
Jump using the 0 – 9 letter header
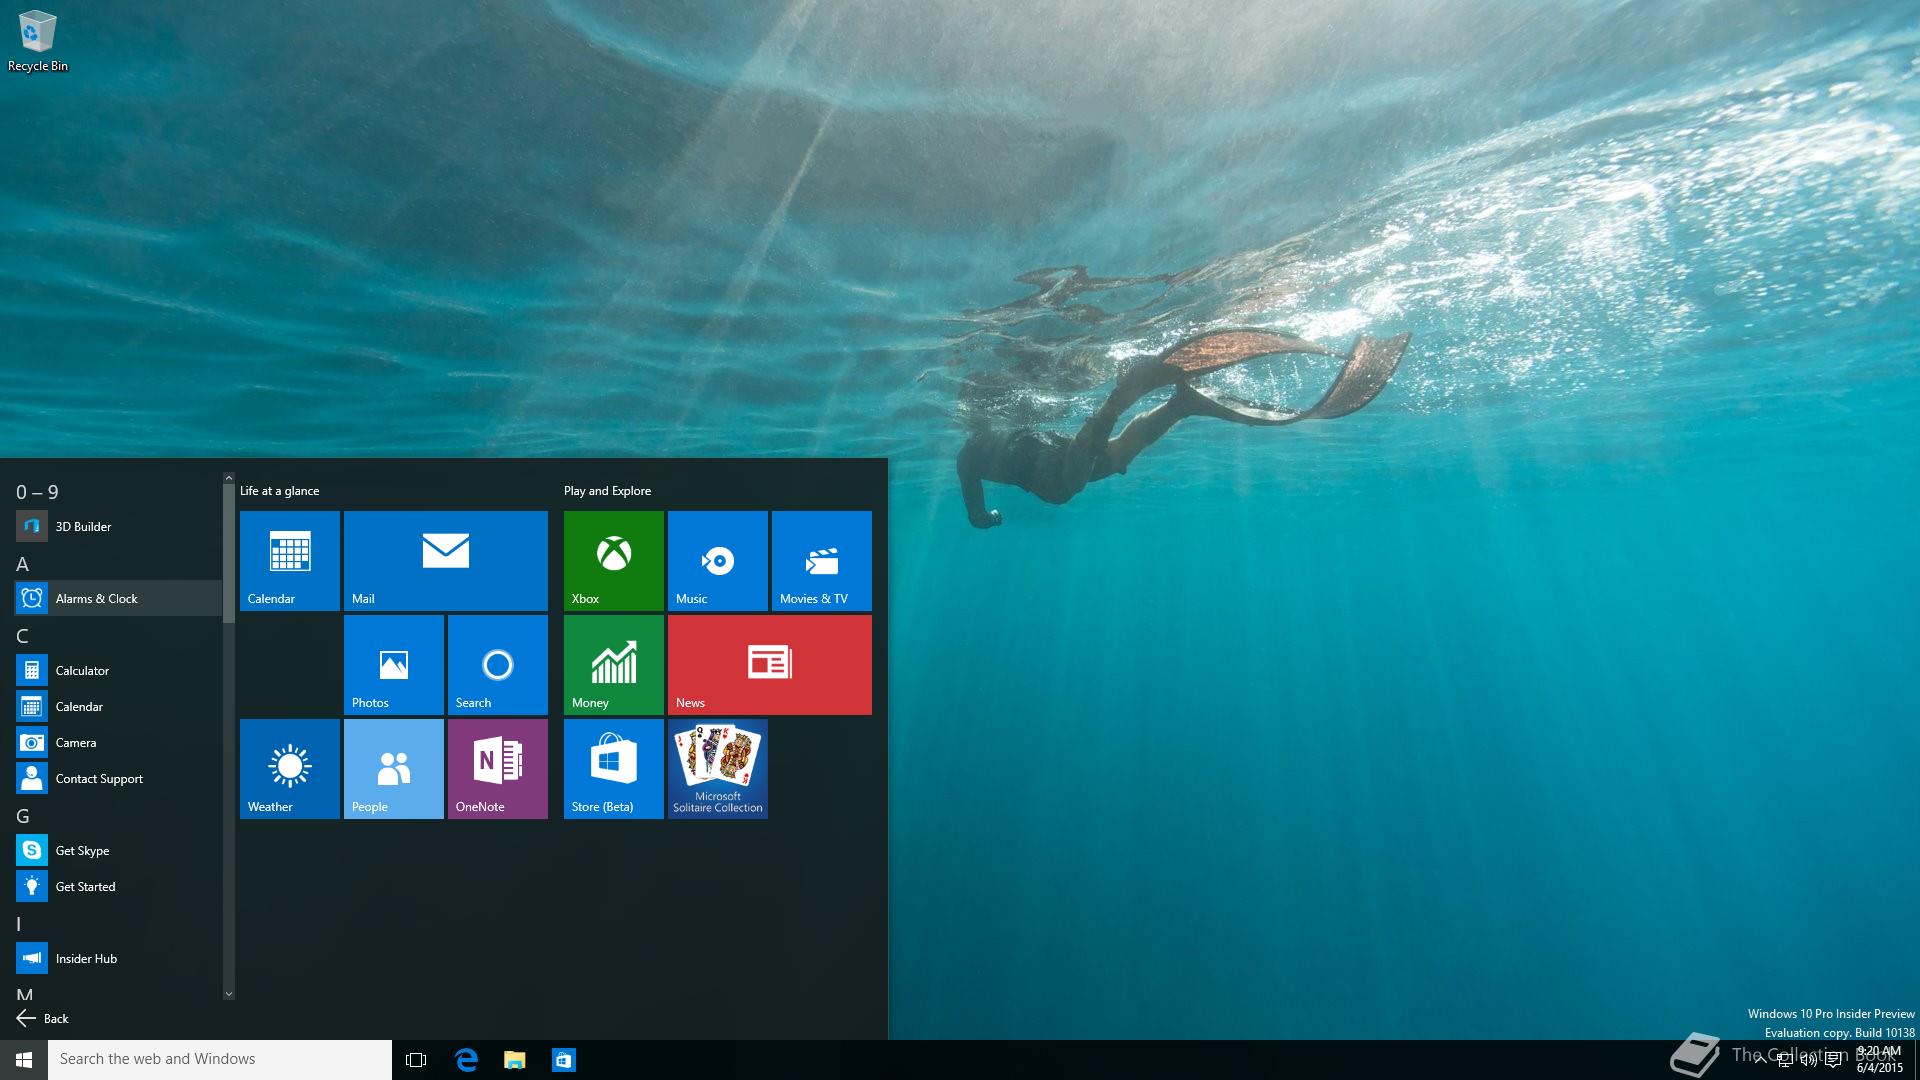point(37,492)
